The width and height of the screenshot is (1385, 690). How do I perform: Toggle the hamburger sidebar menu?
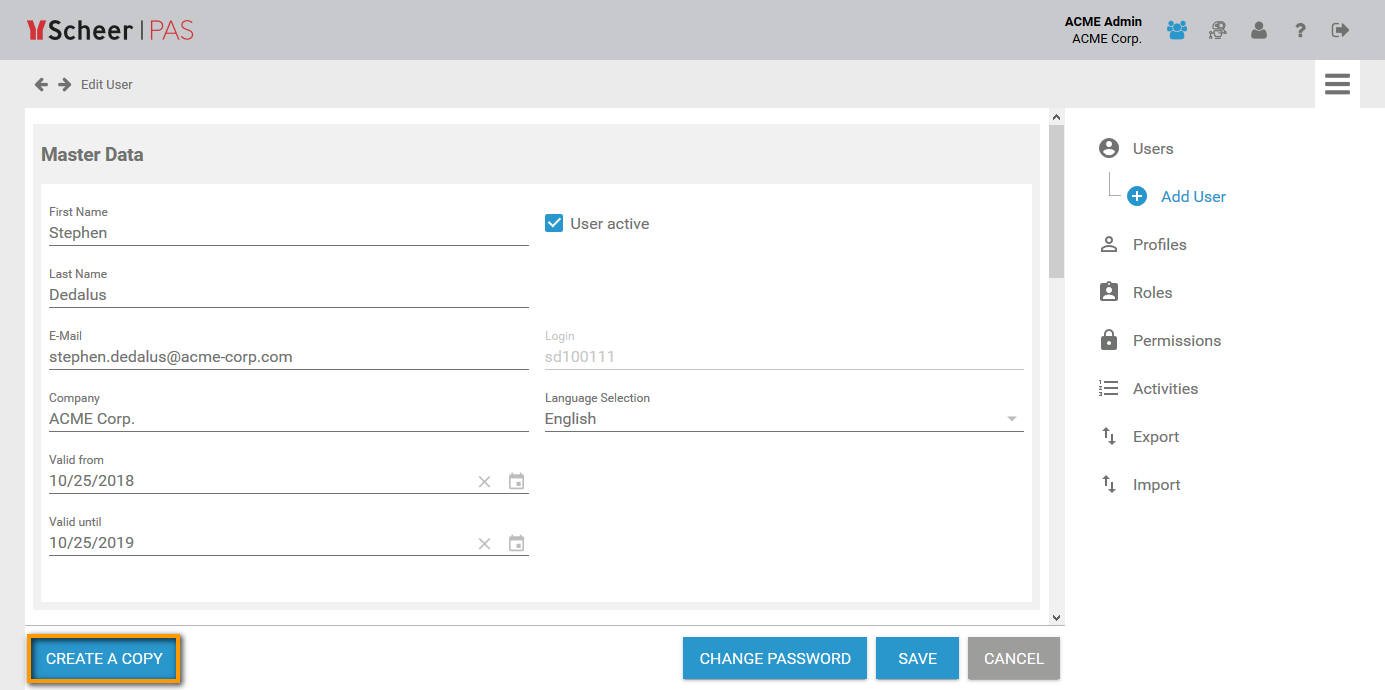(1337, 84)
